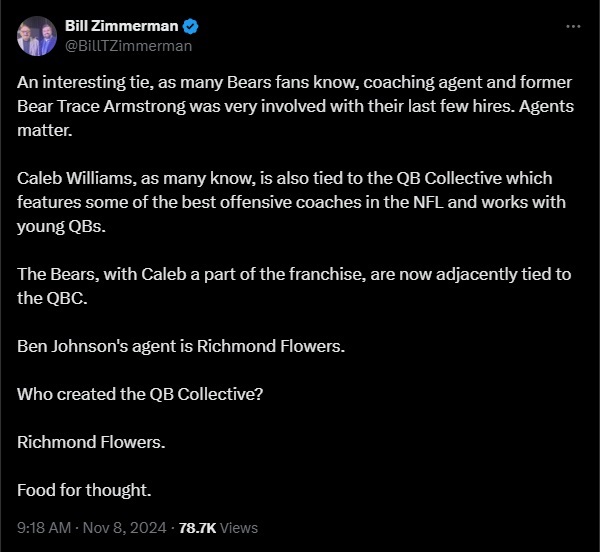600x552 pixels.
Task: View the 78.7K Views count
Action: coord(217,527)
